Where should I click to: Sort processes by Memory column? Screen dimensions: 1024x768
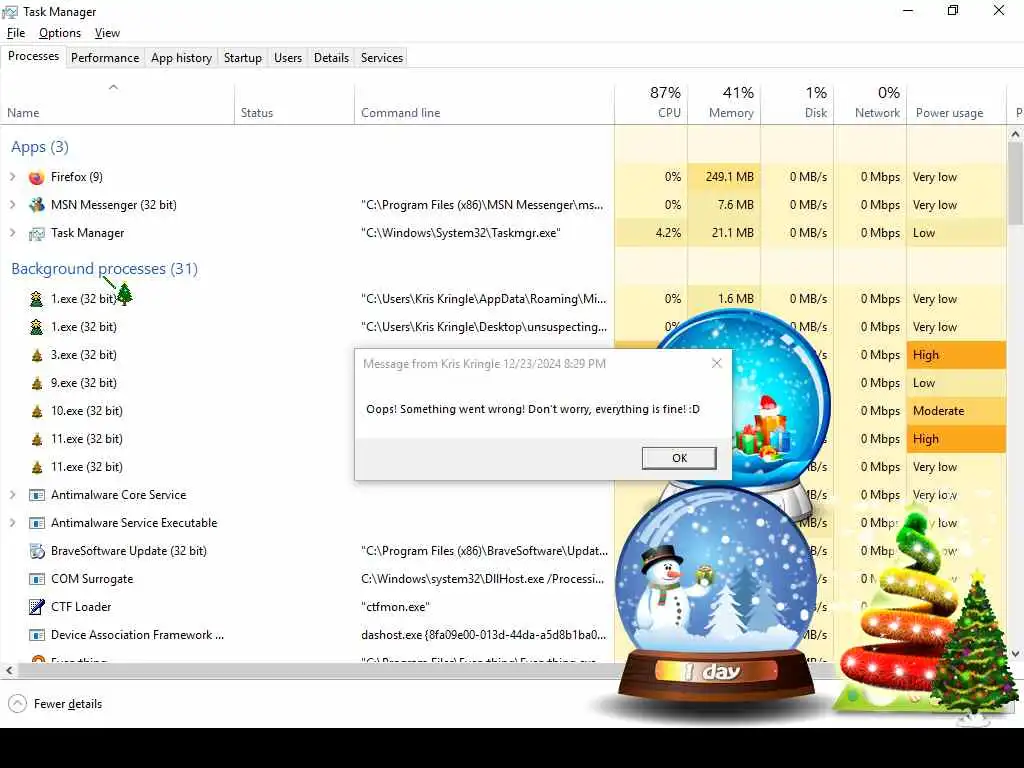724,103
